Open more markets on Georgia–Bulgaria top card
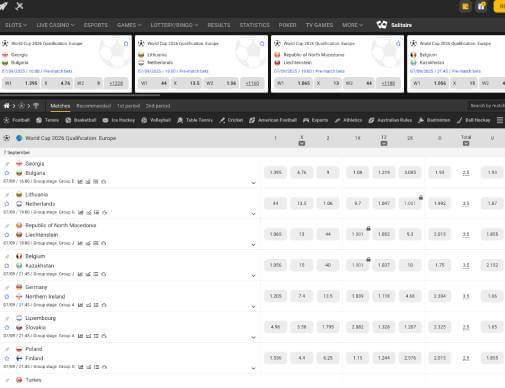Screen dimensions: 505x388 pyautogui.click(x=116, y=83)
